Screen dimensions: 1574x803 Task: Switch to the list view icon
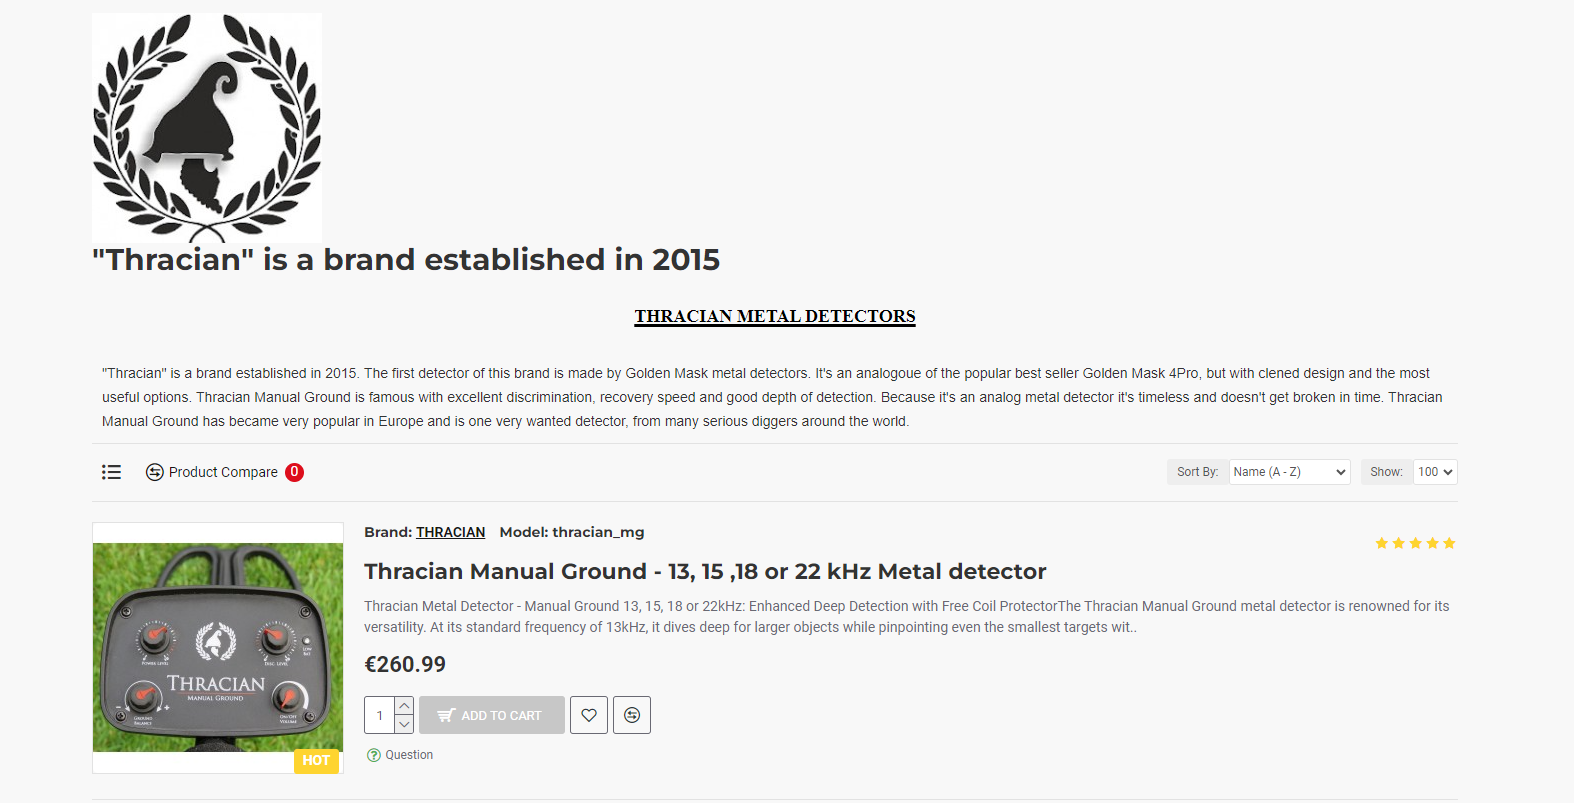[x=111, y=472]
